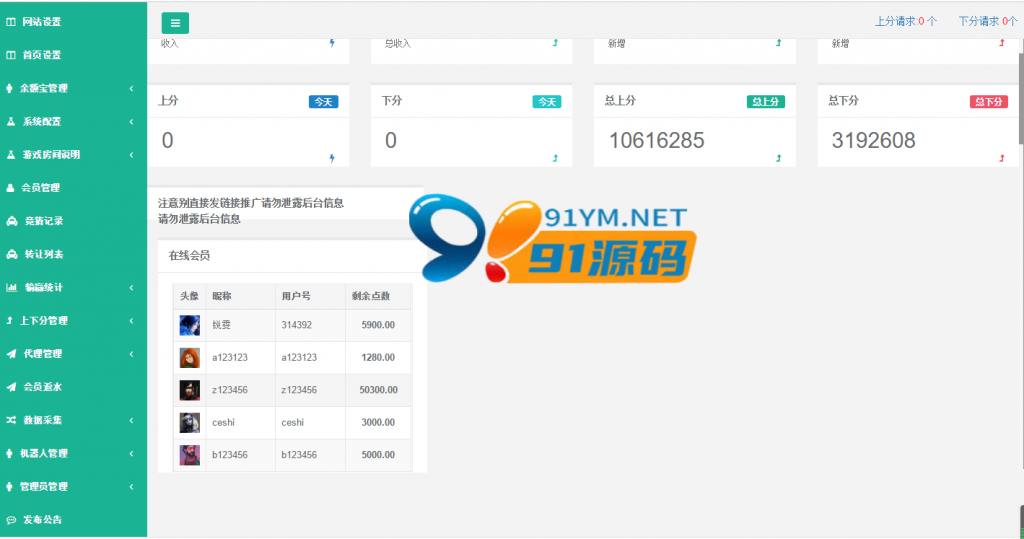Expand the 管理员管理 submenu chevron
The image size is (1024, 539).
point(131,487)
